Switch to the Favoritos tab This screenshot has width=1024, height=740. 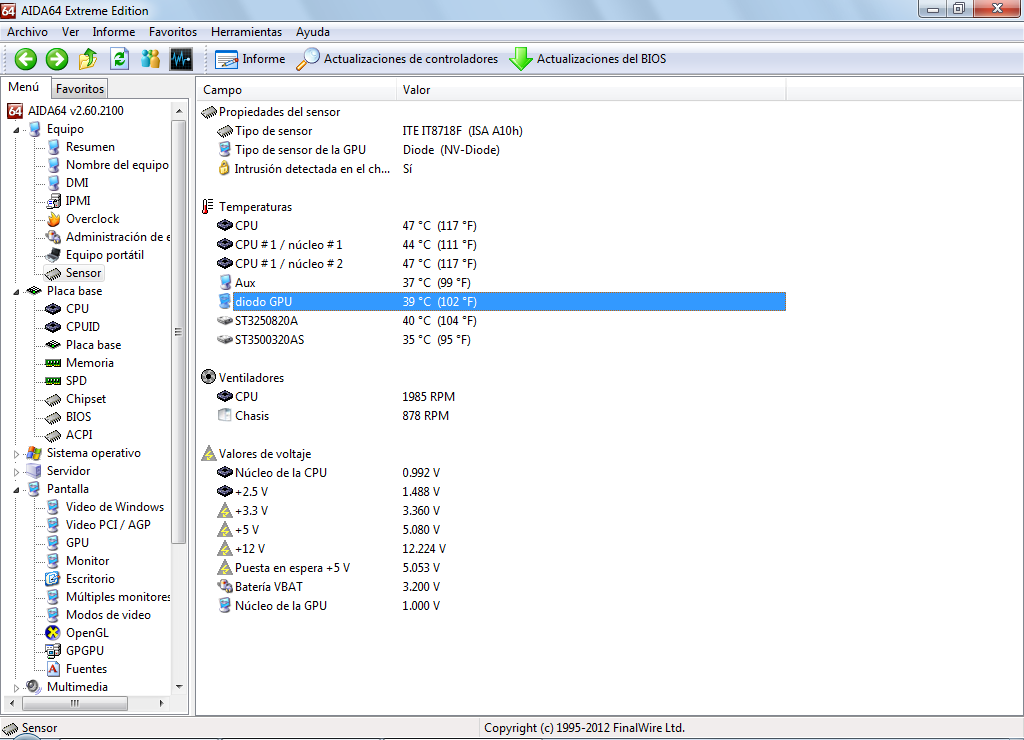tap(80, 88)
